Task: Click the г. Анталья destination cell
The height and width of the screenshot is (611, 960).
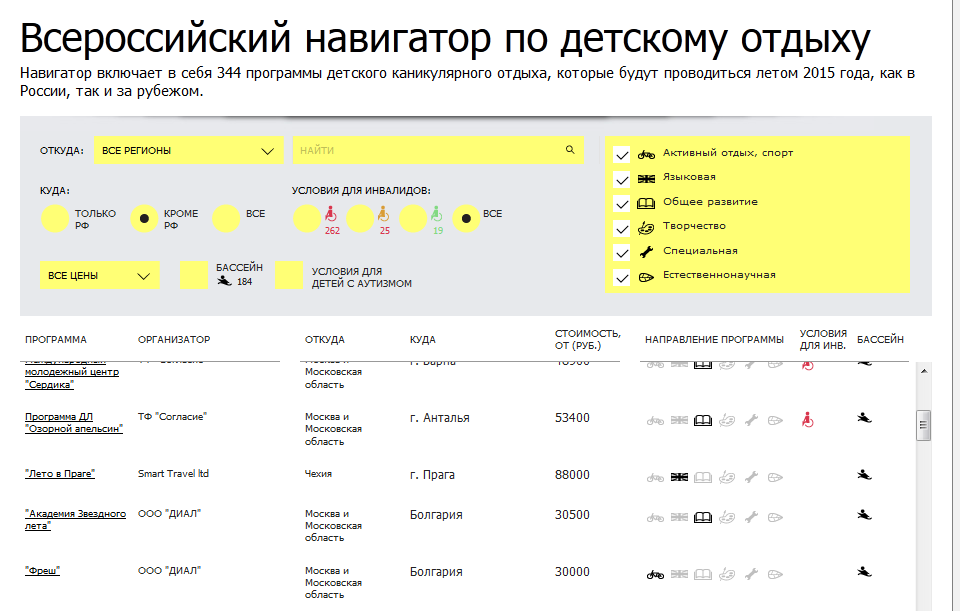Action: pos(440,418)
